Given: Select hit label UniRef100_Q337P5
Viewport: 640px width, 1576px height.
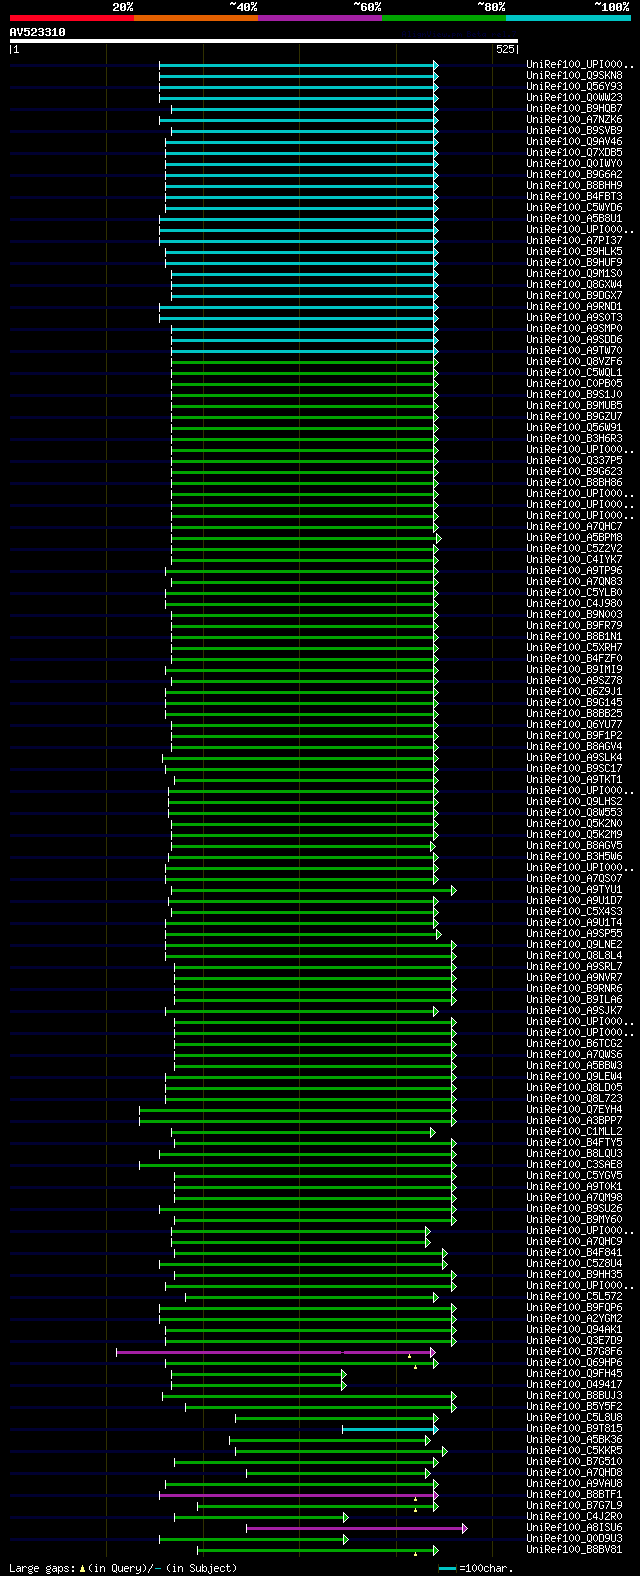Looking at the screenshot, I should 574,460.
